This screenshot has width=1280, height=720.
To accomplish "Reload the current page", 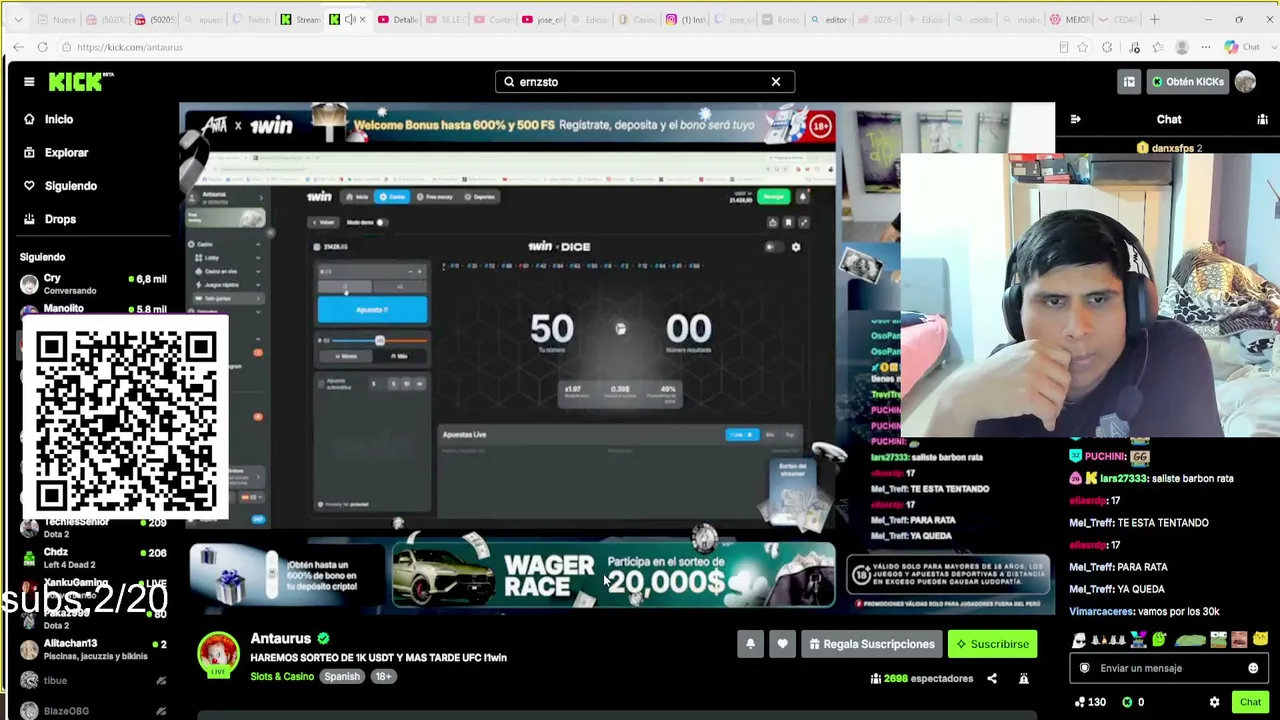I will click(x=42, y=47).
